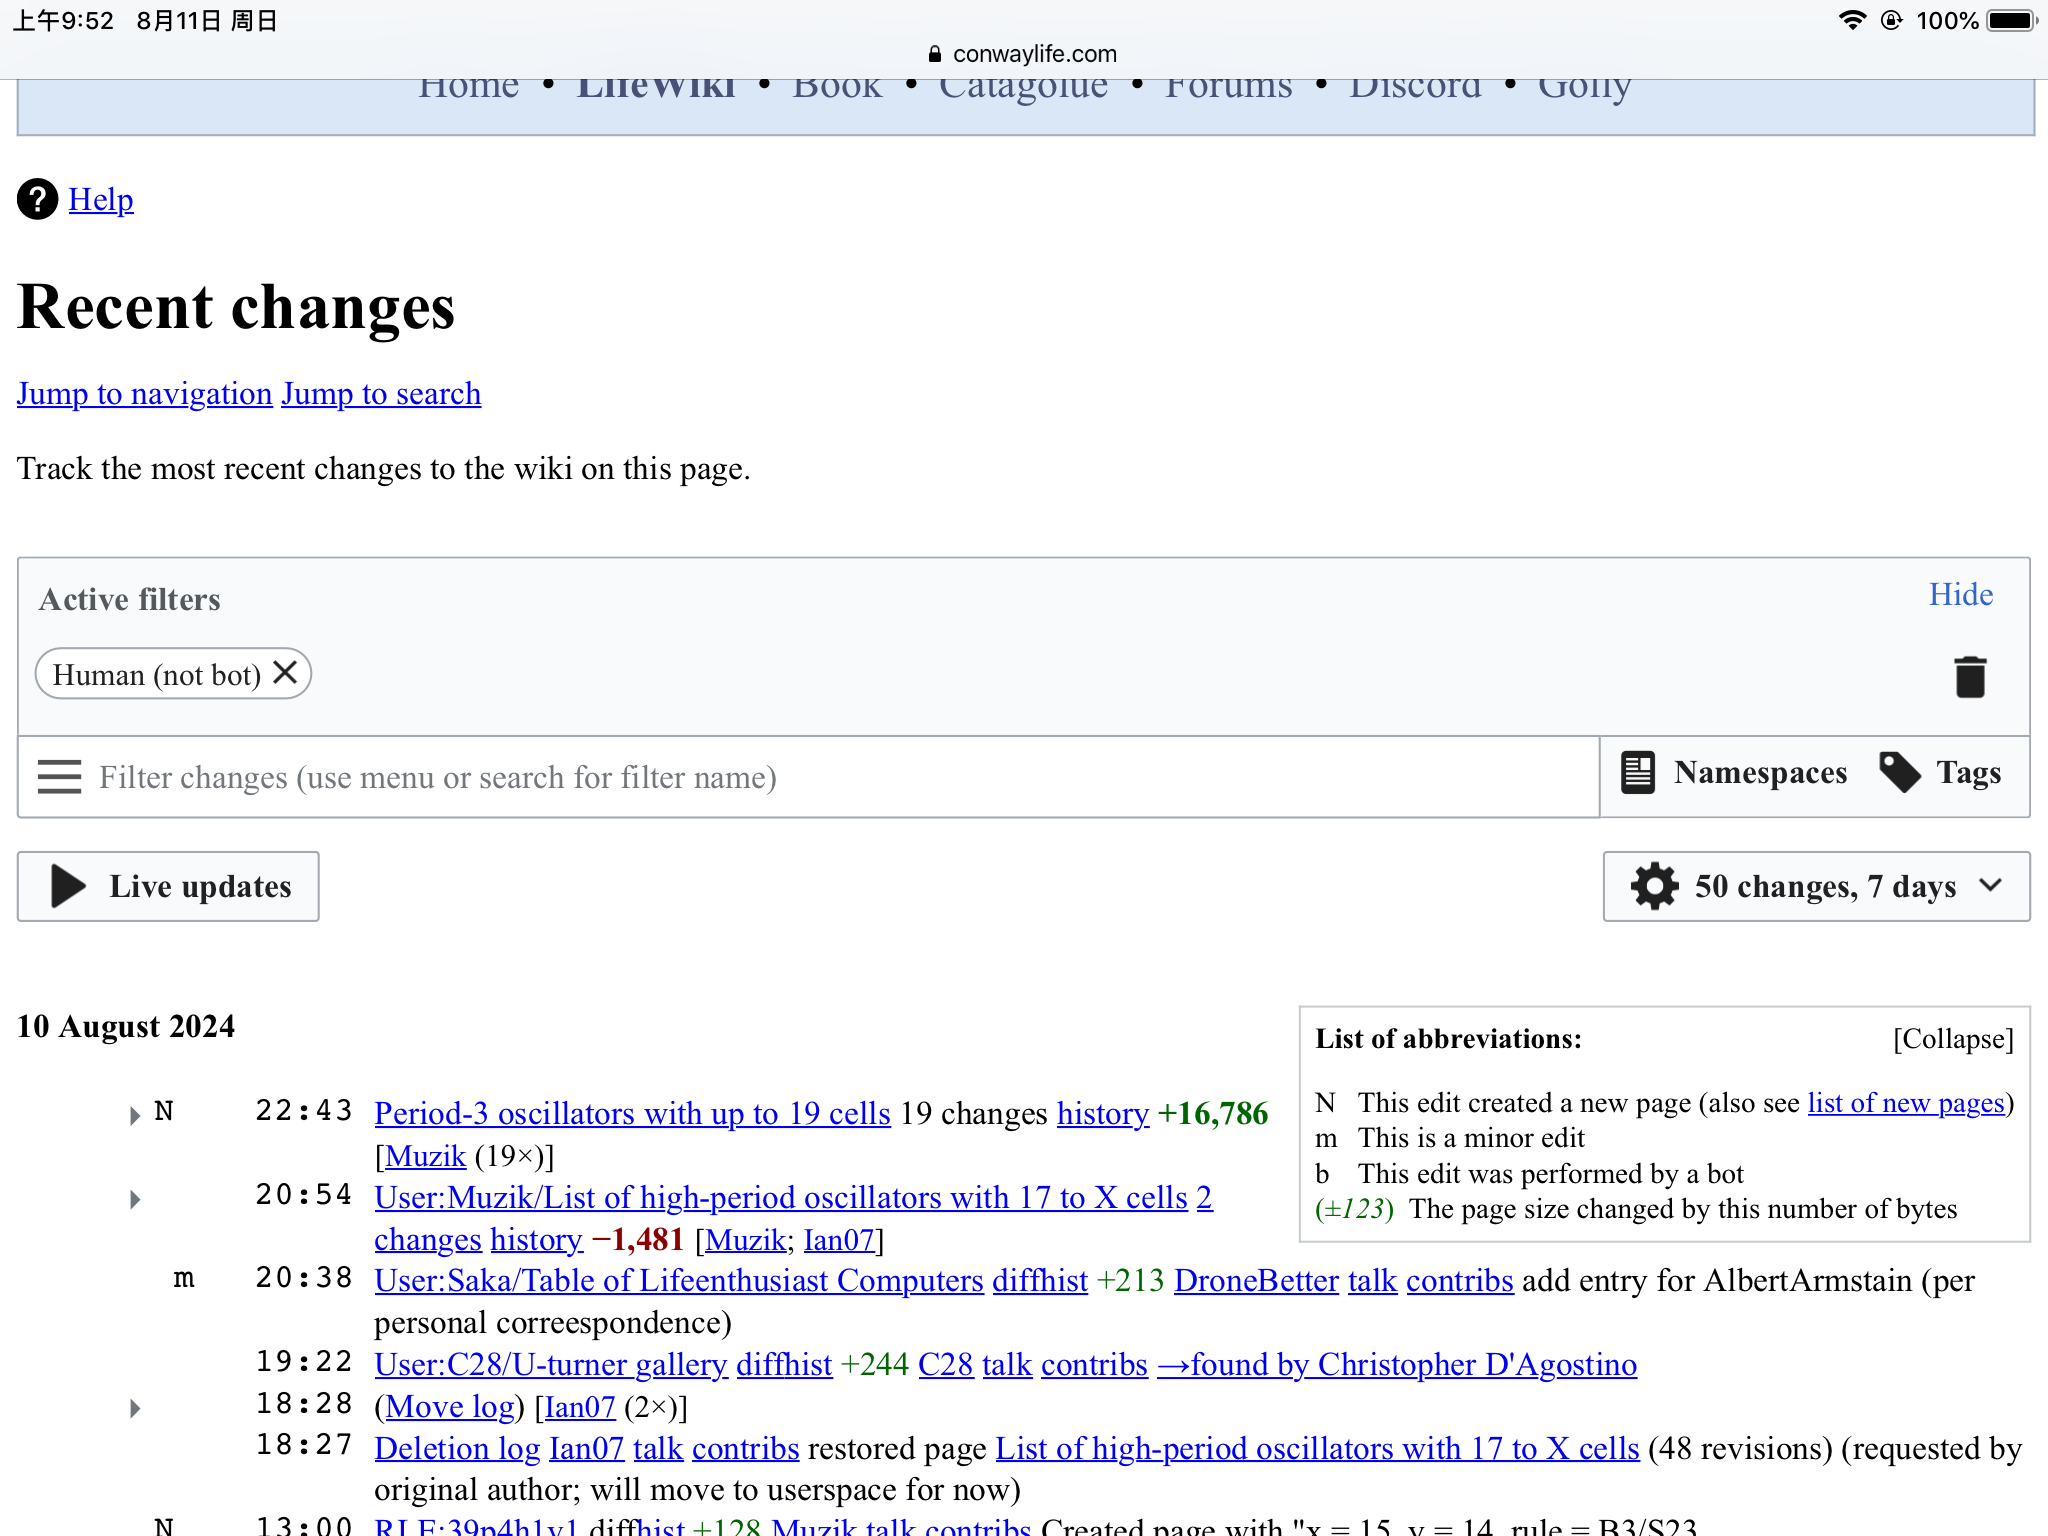2048x1536 pixels.
Task: Open the Tags filter
Action: coord(1940,773)
